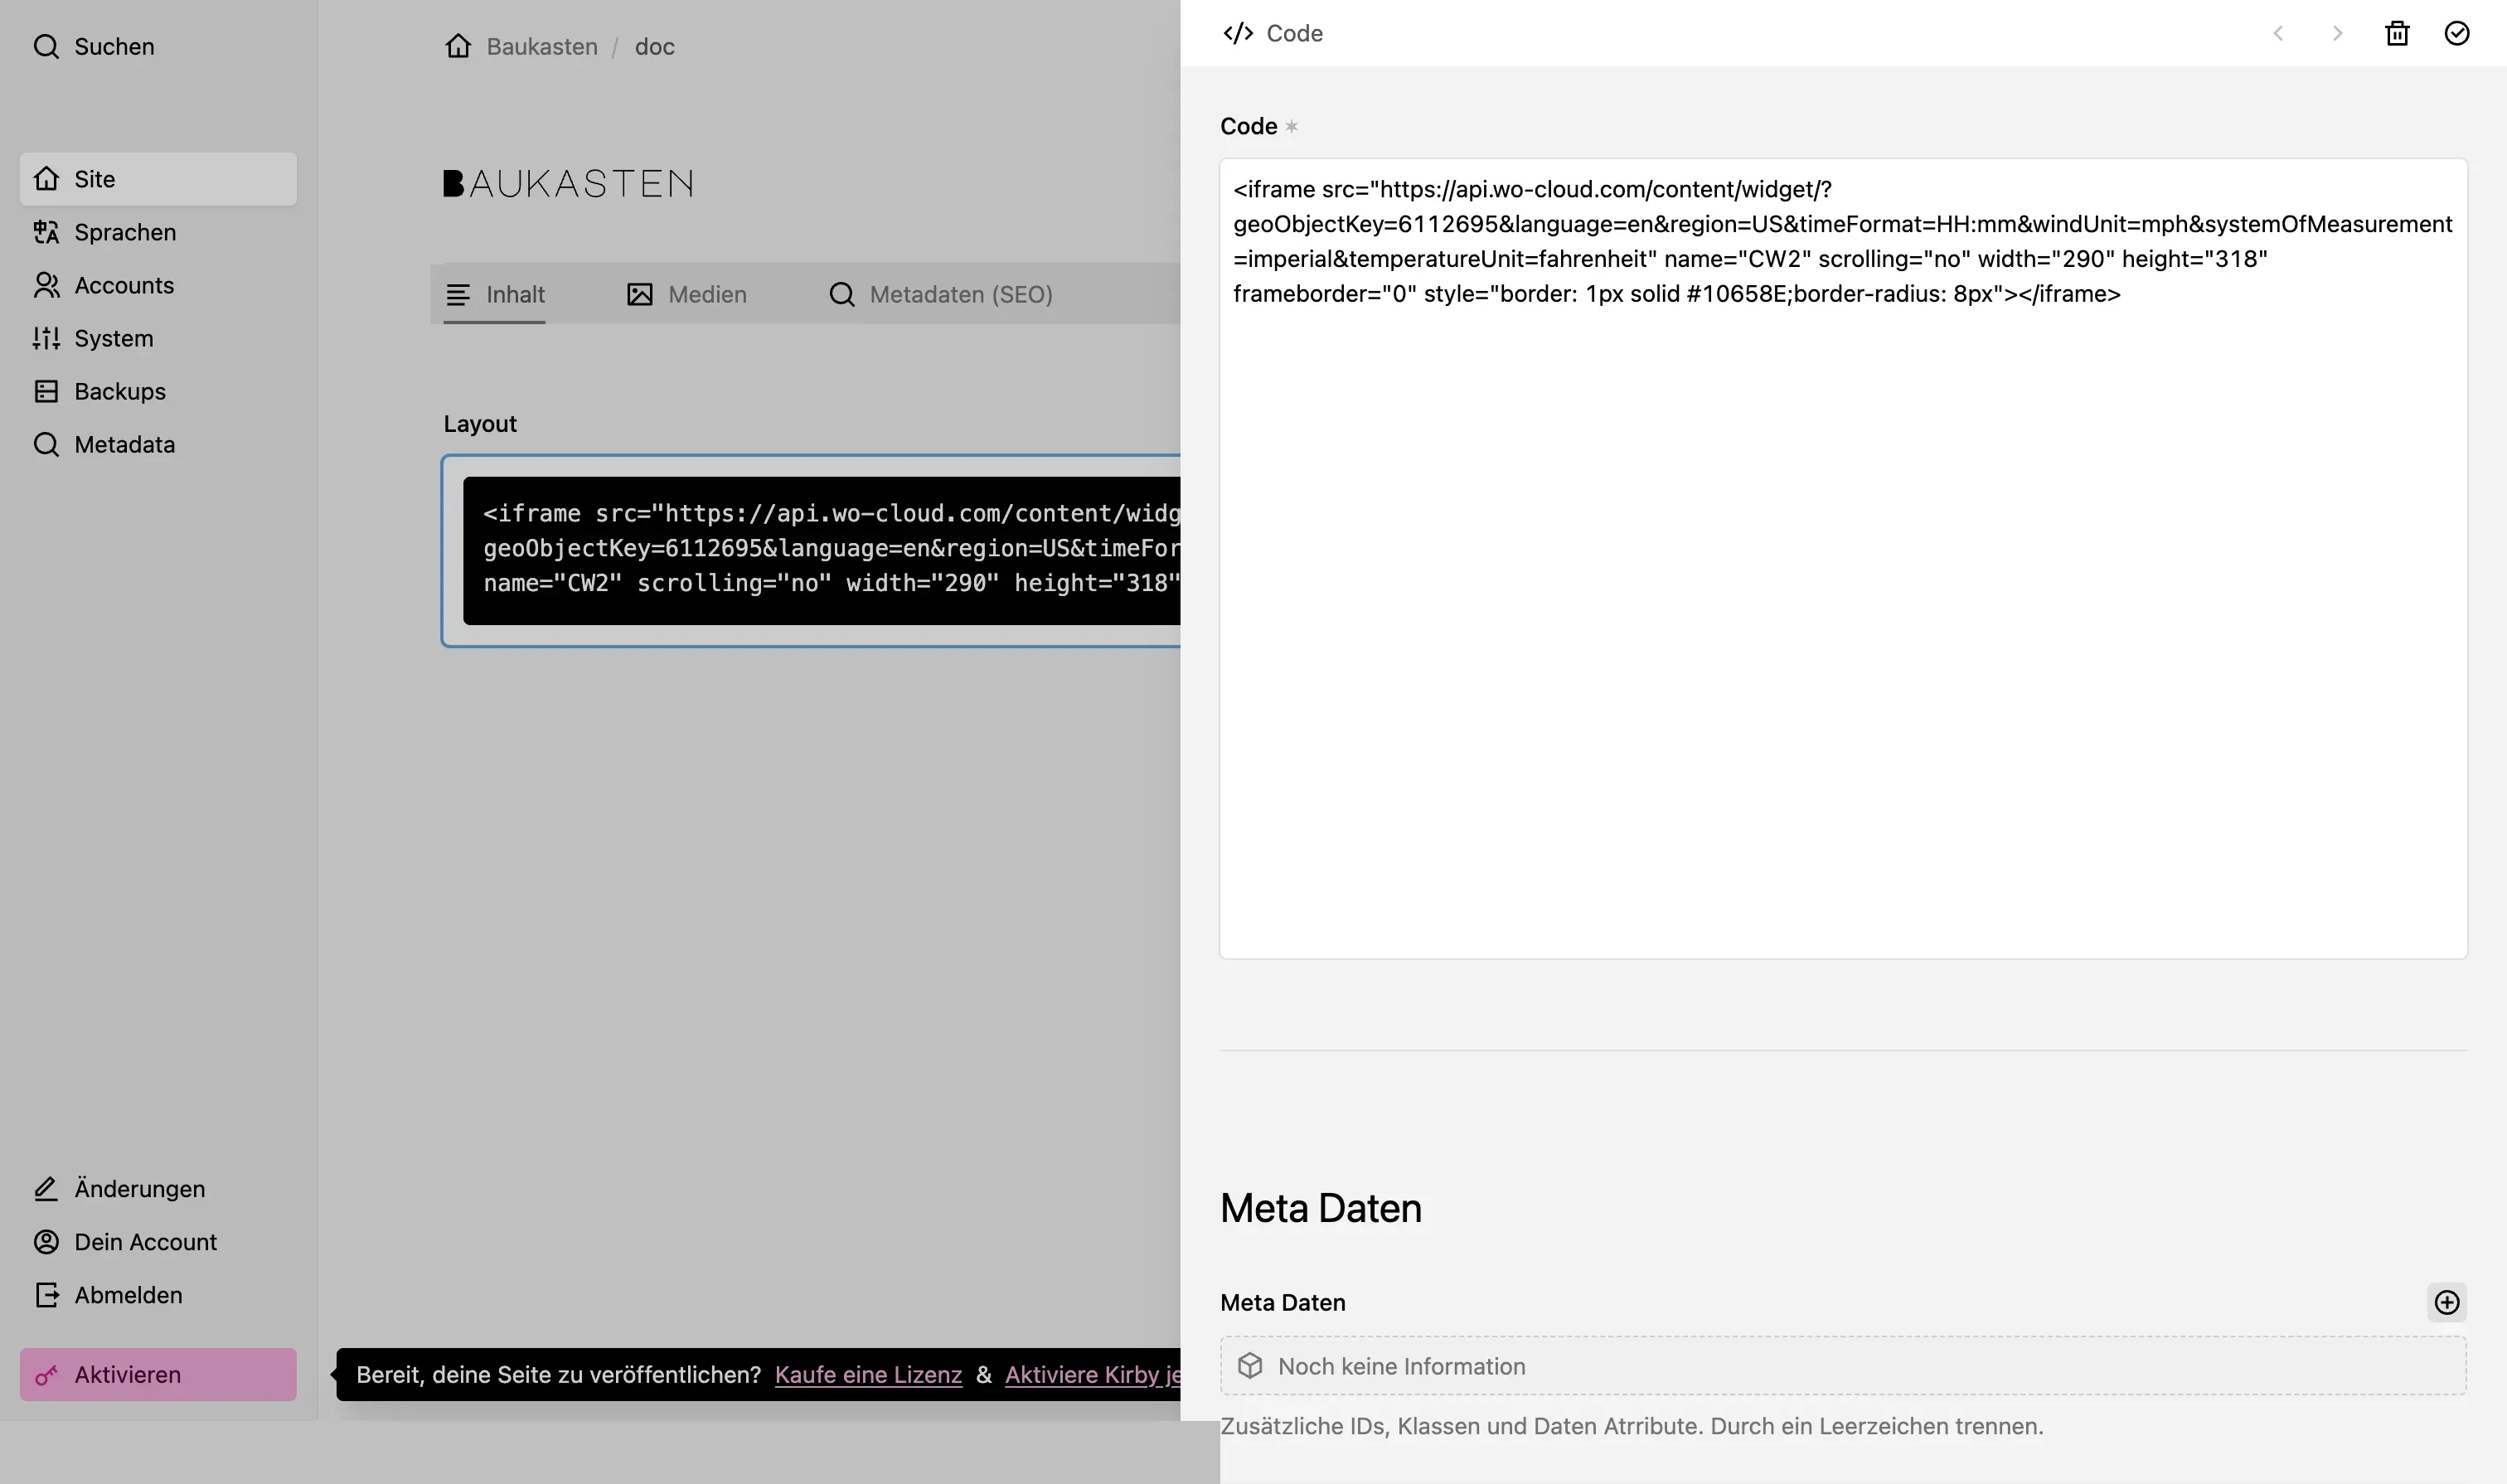Open Kaufe eine Lizenz link
This screenshot has width=2507, height=1484.
click(x=866, y=1374)
